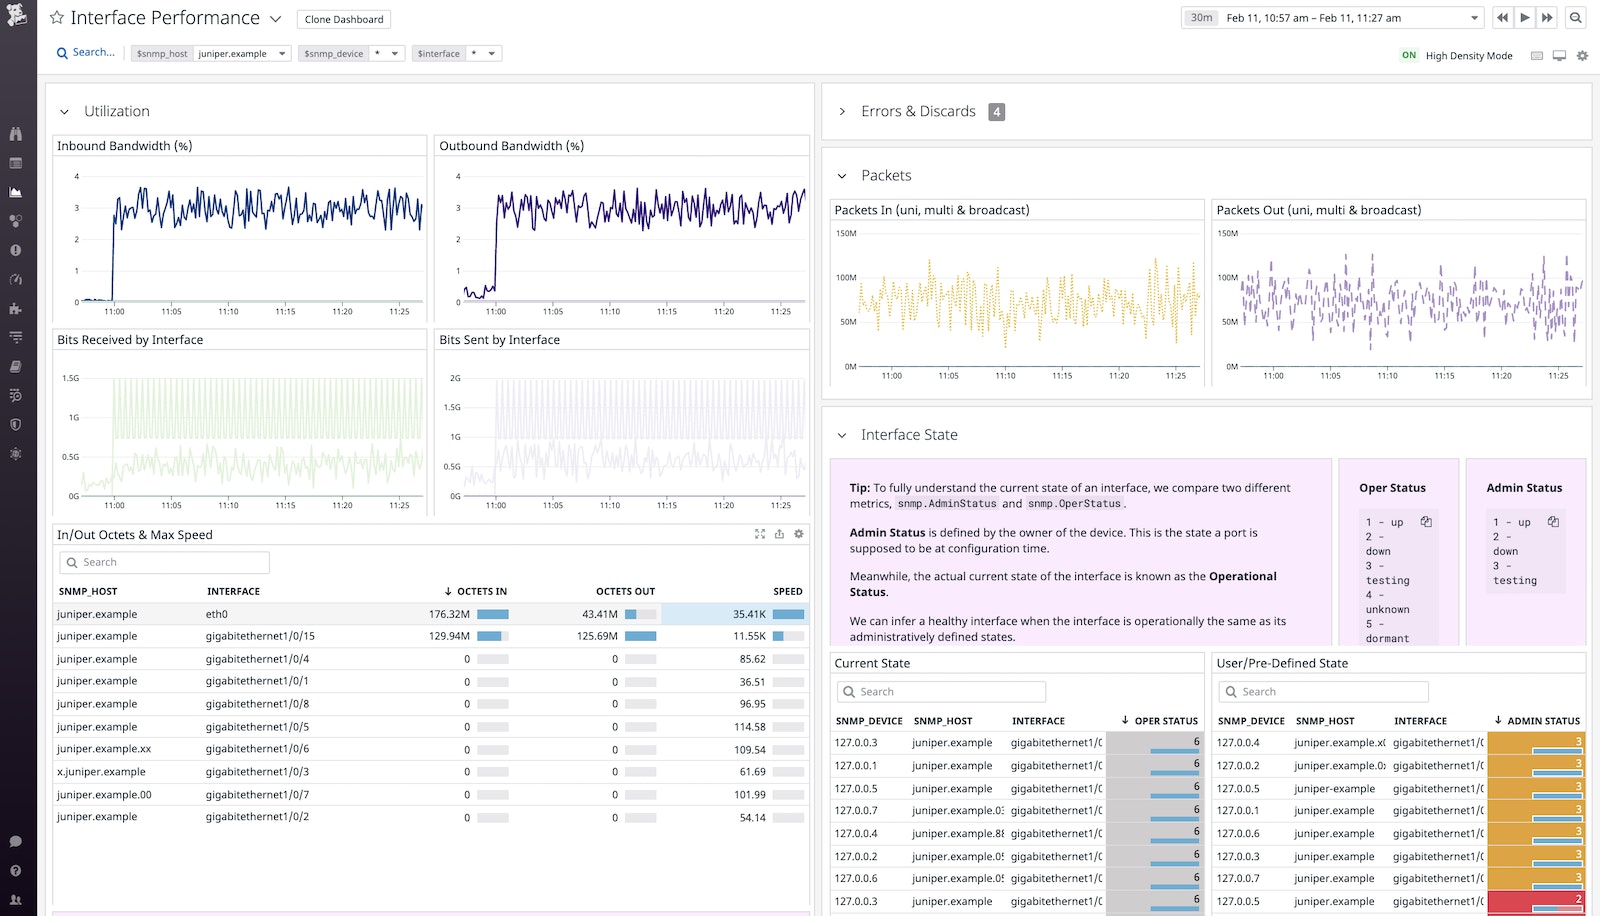1600x916 pixels.
Task: Copy the Oper Status legend values
Action: tap(1426, 521)
